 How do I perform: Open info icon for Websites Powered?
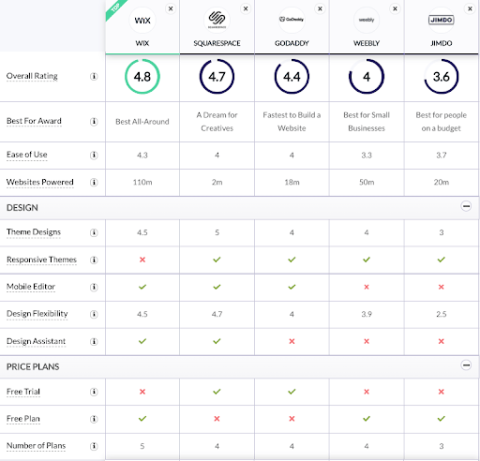click(94, 182)
